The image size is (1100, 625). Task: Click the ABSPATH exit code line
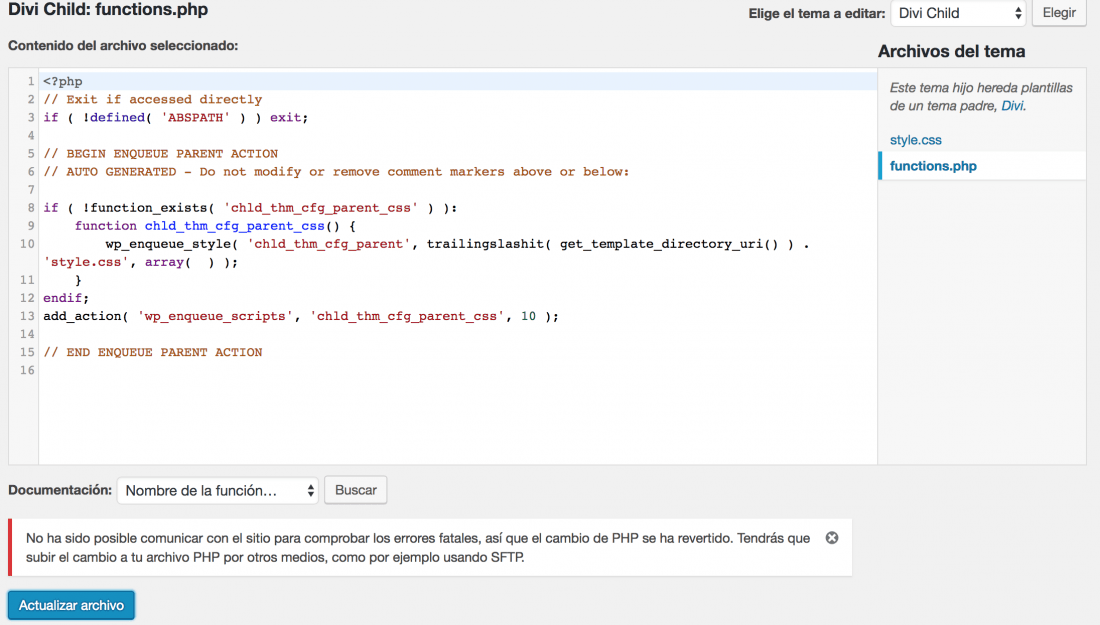pos(175,118)
